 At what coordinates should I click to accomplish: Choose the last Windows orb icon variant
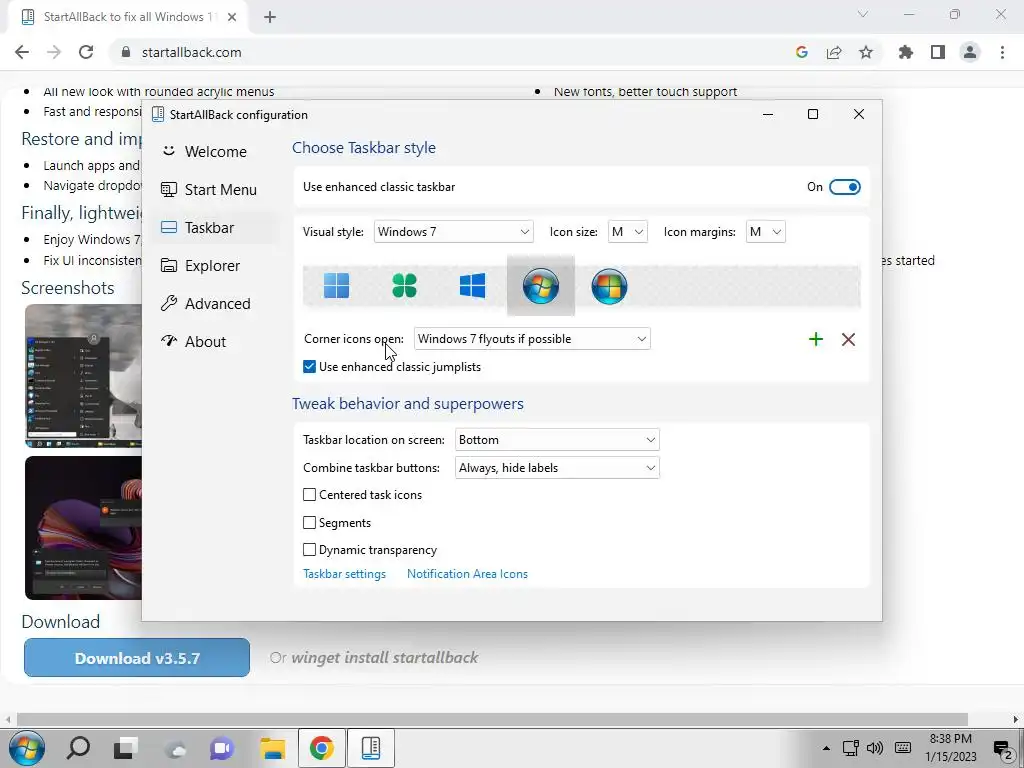point(609,286)
